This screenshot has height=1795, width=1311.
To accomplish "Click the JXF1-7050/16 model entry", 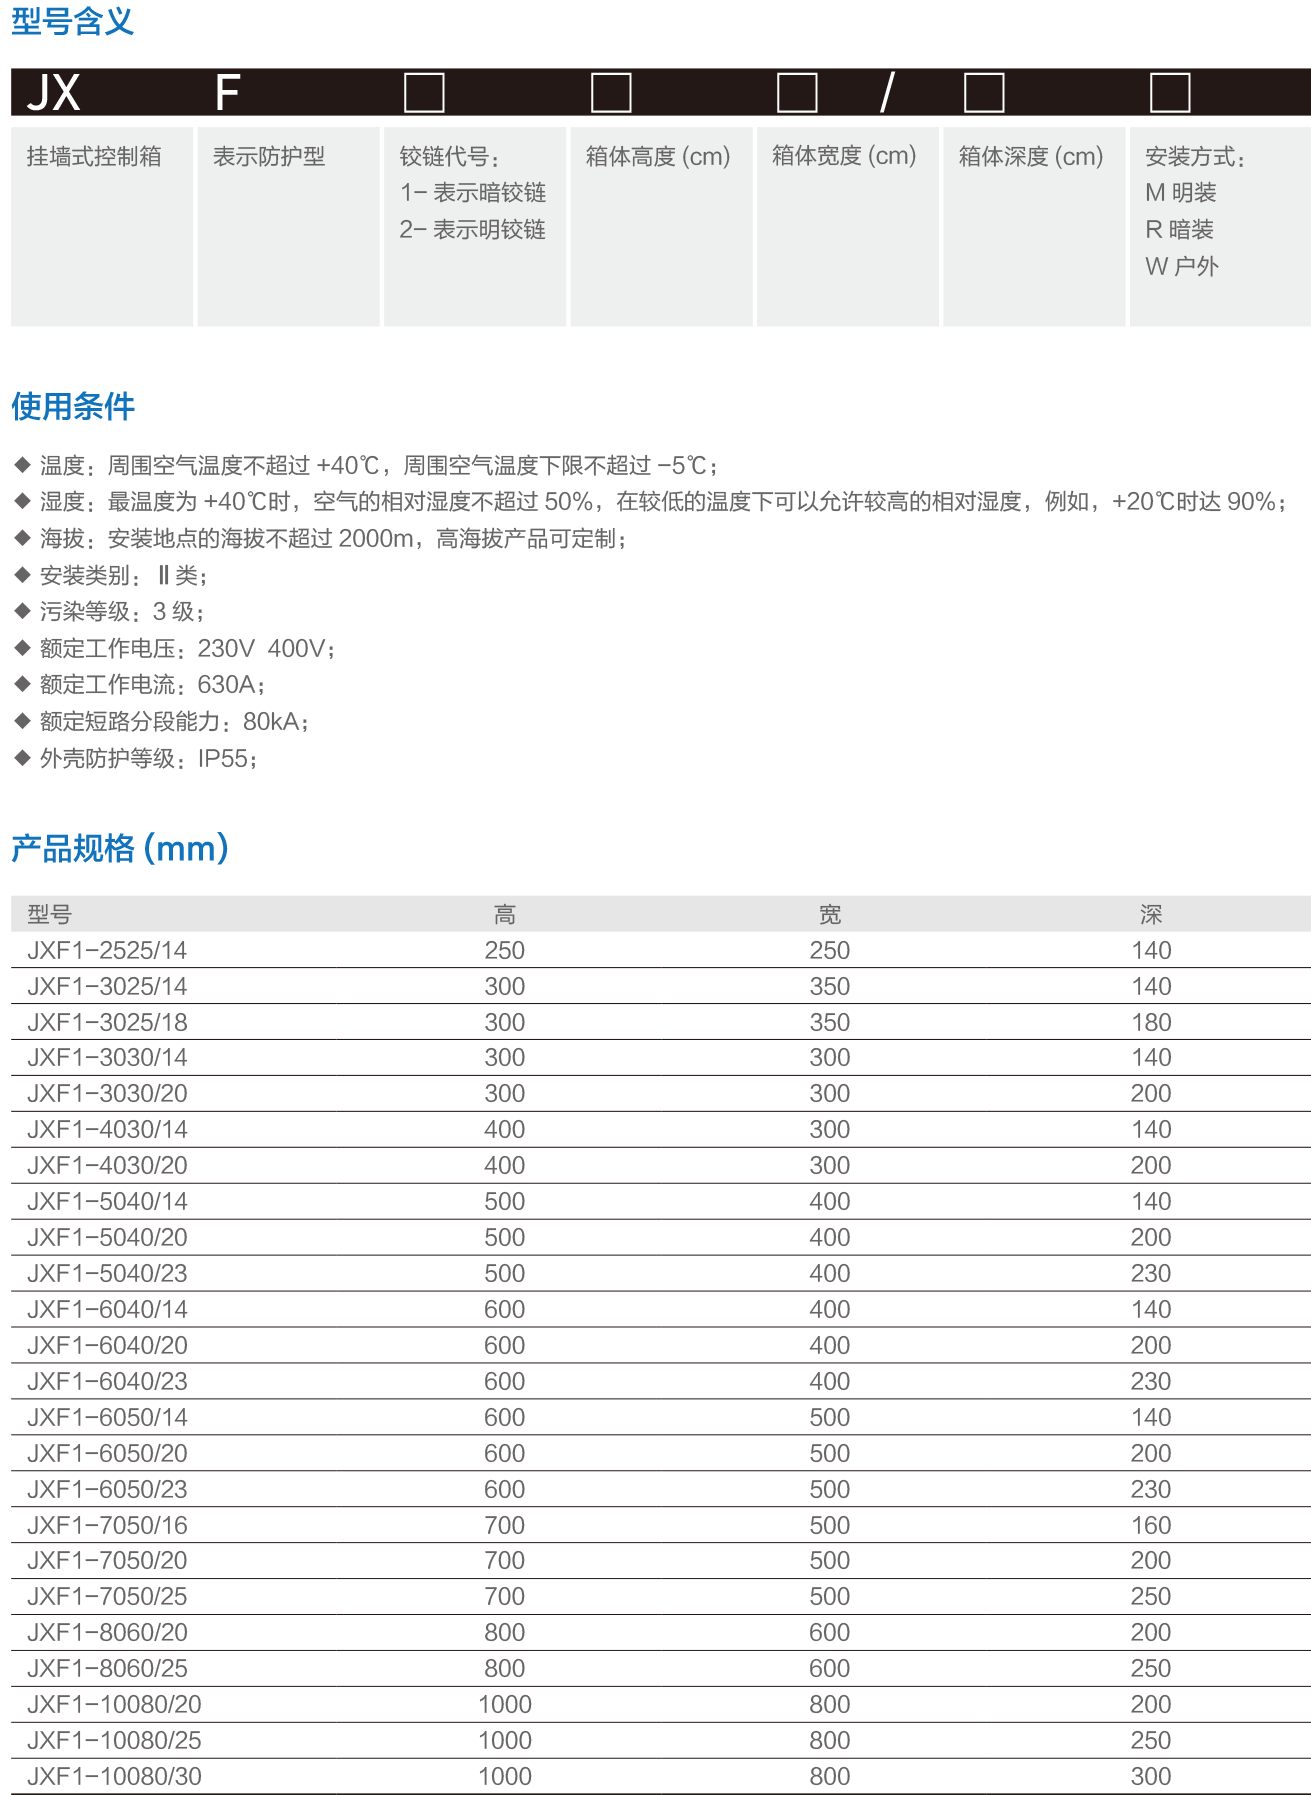I will point(107,1525).
